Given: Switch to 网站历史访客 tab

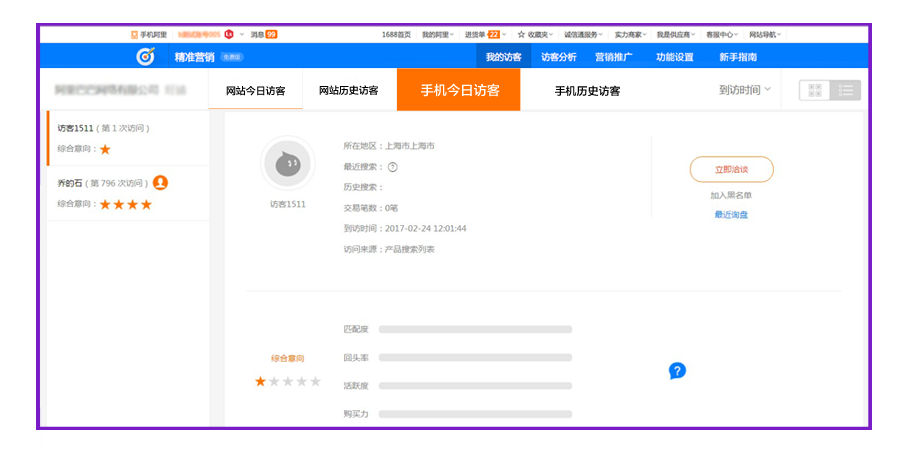Looking at the screenshot, I should [x=349, y=90].
